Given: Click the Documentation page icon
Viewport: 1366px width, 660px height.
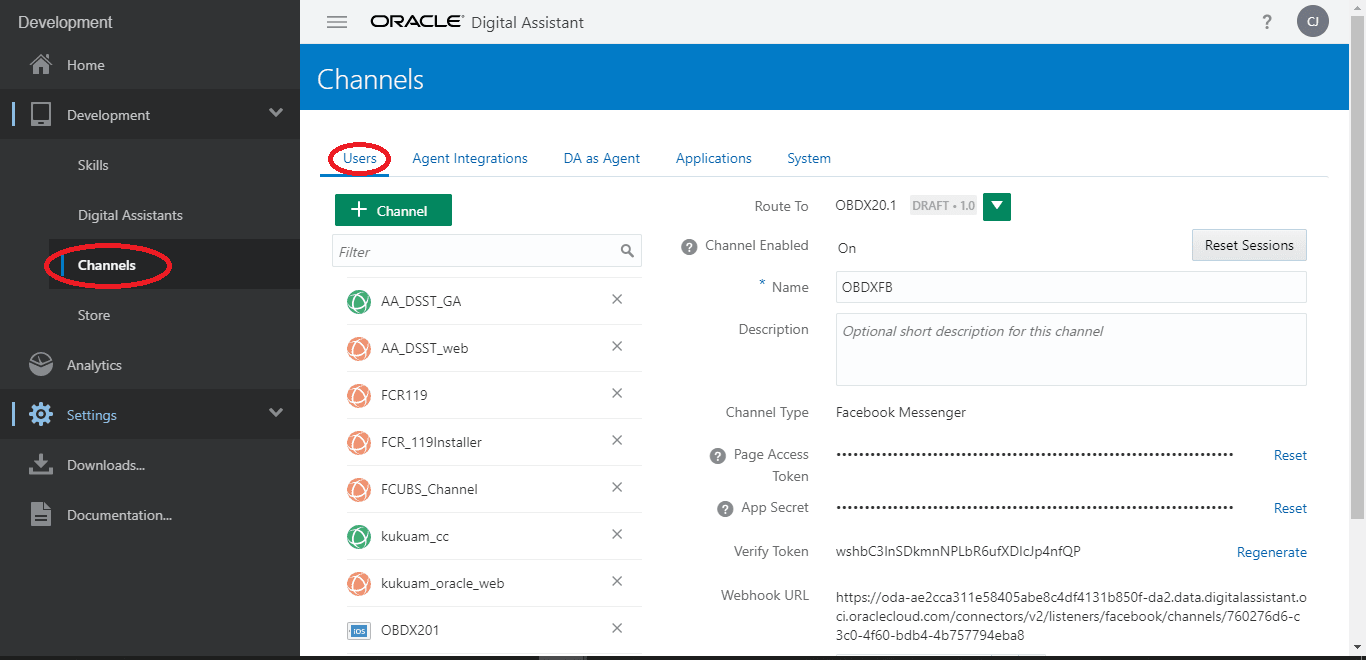Looking at the screenshot, I should point(41,515).
